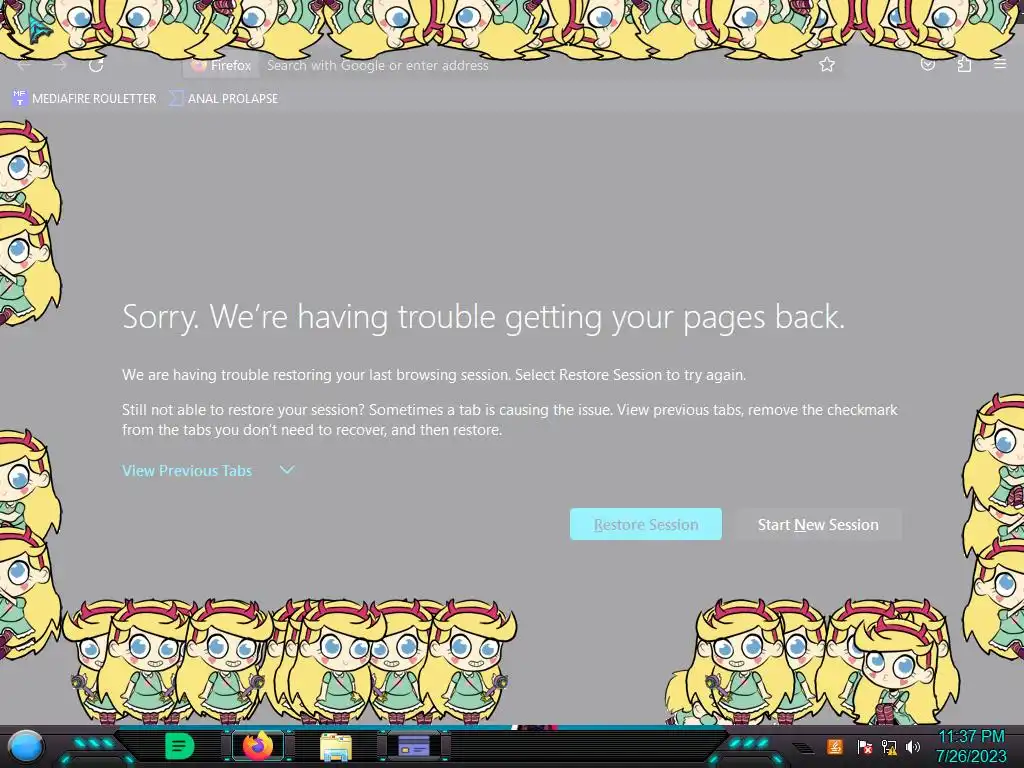The image size is (1024, 768).
Task: Go forward with the forward arrow
Action: point(60,65)
